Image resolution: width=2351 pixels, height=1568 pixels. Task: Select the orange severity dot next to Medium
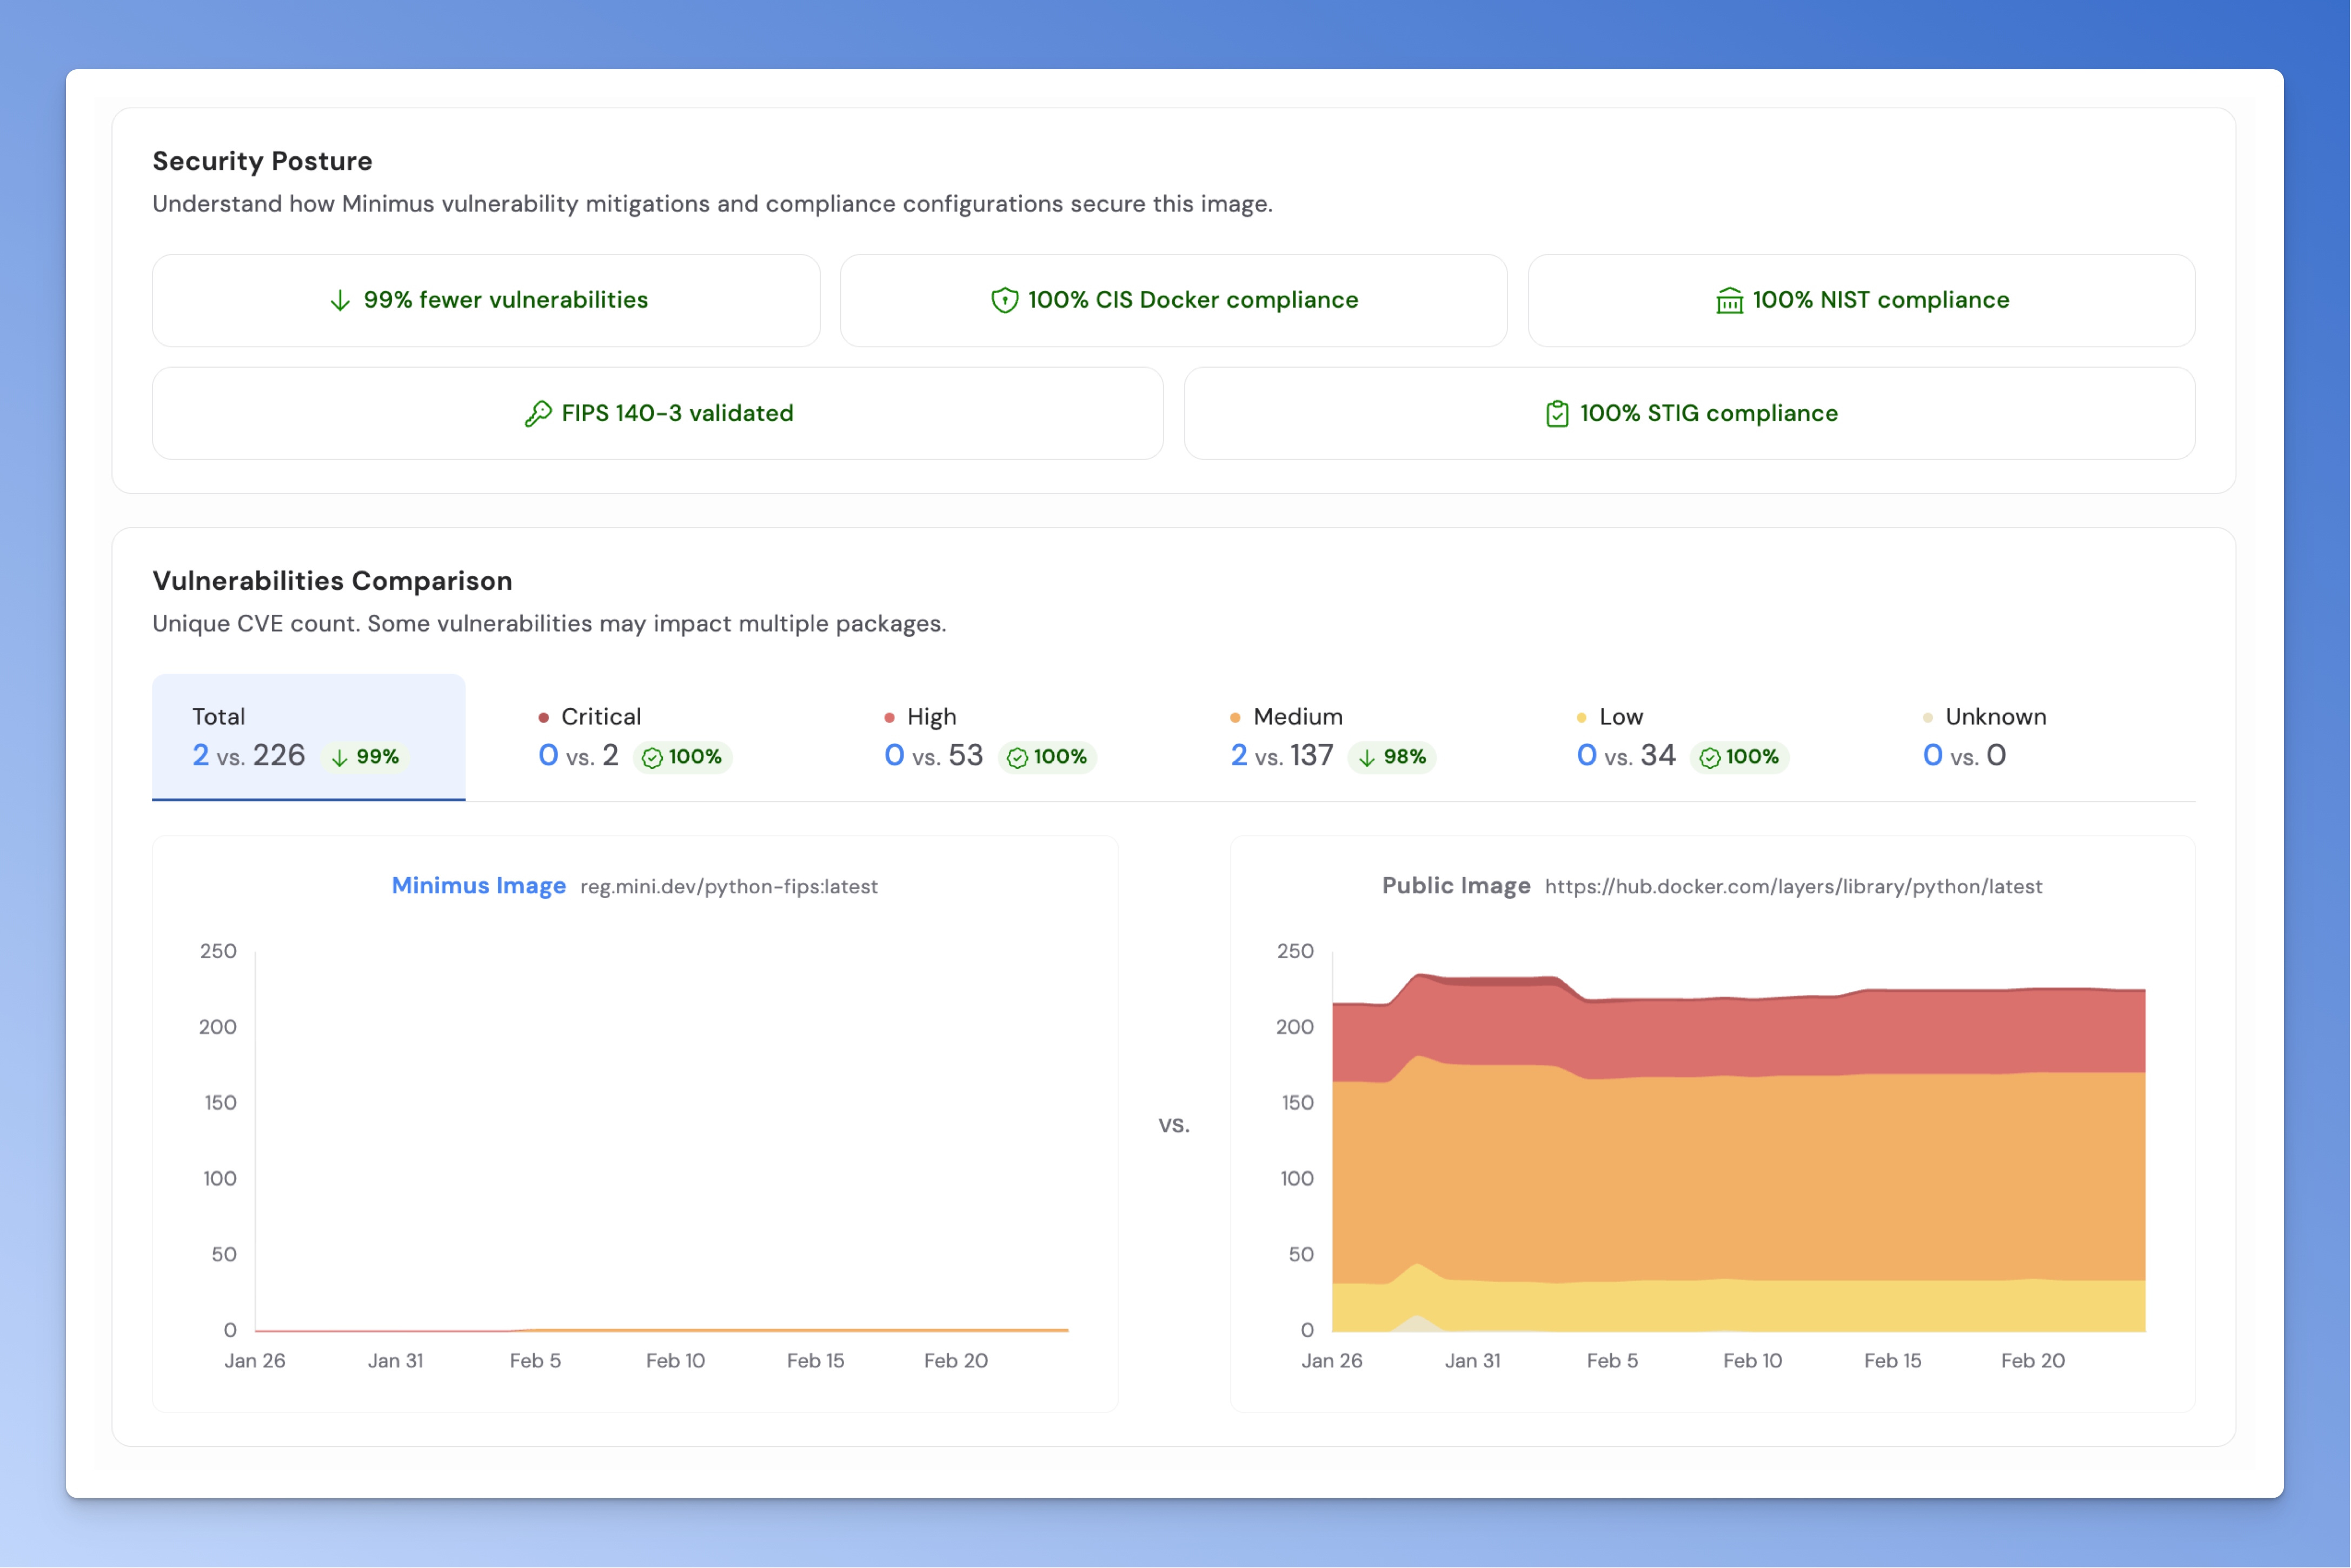1235,716
